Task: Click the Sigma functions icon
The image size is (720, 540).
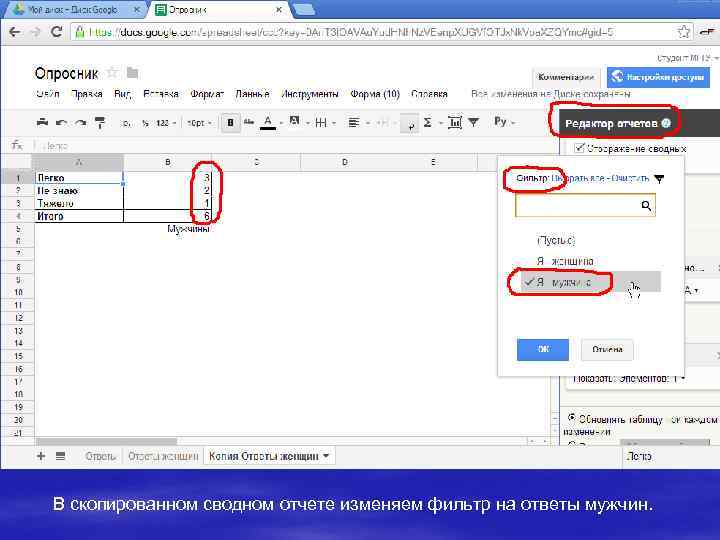Action: [428, 122]
